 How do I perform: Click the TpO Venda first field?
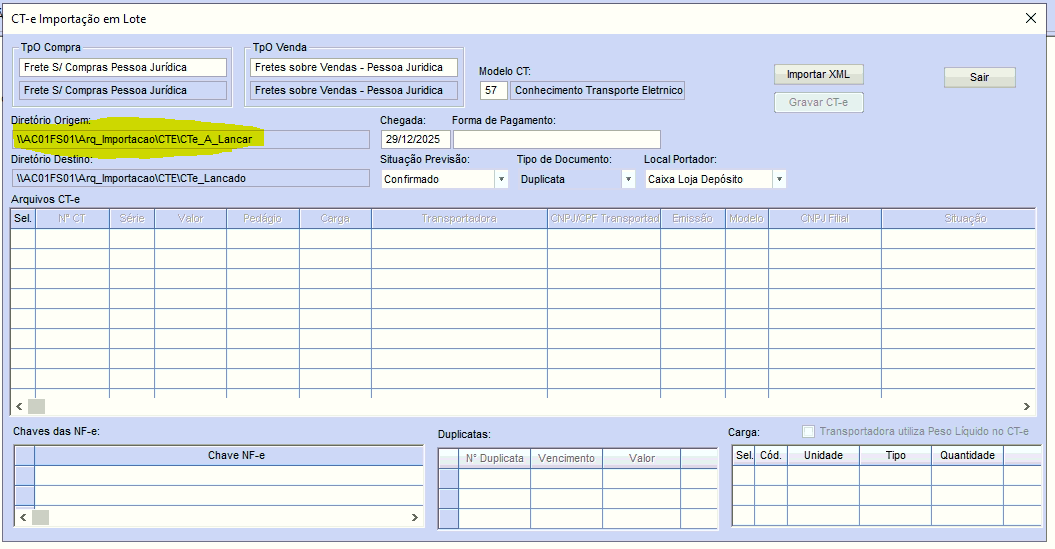tap(354, 68)
